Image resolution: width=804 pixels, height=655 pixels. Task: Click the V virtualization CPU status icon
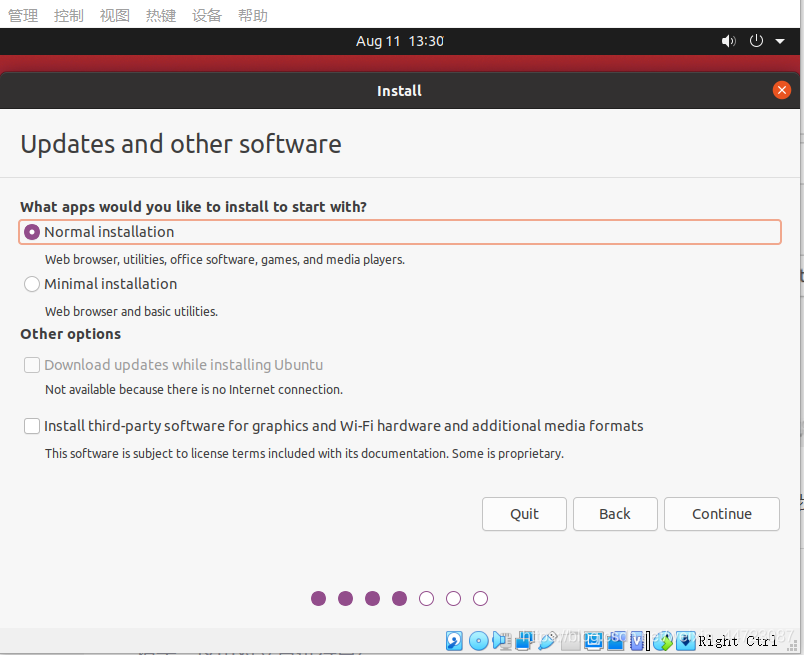click(637, 641)
